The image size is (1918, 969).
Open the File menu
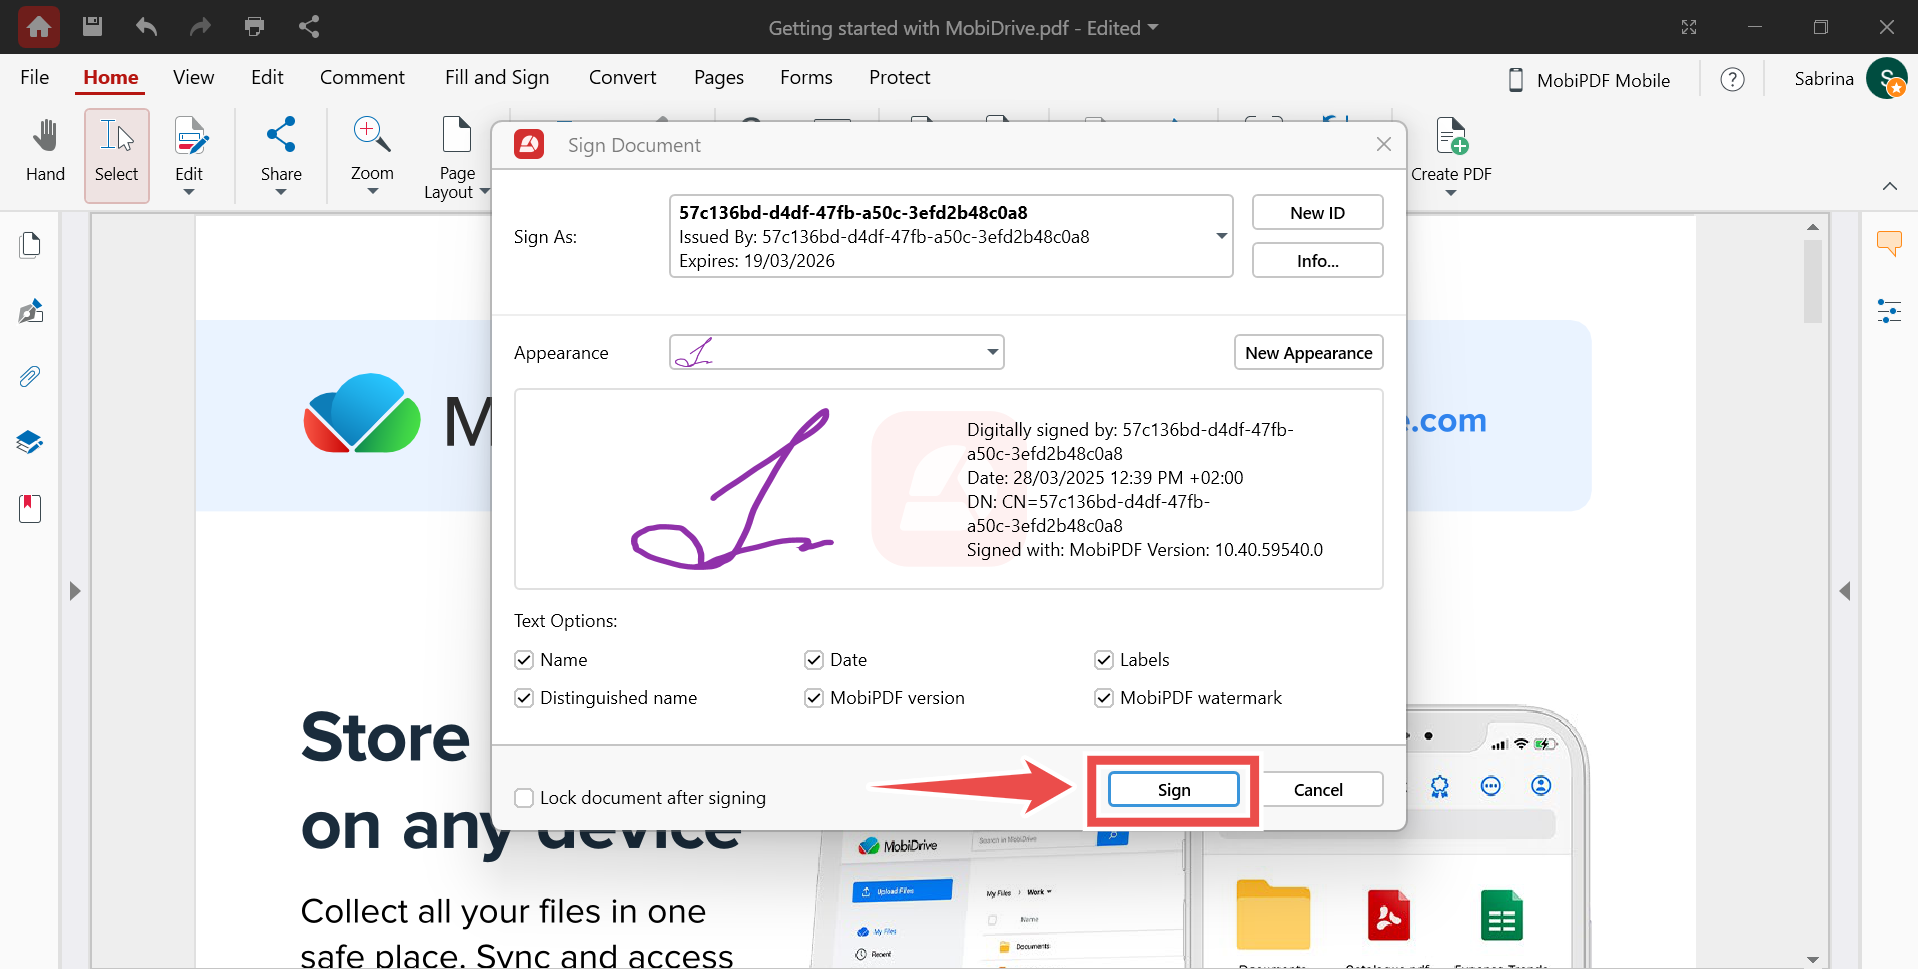tap(35, 78)
